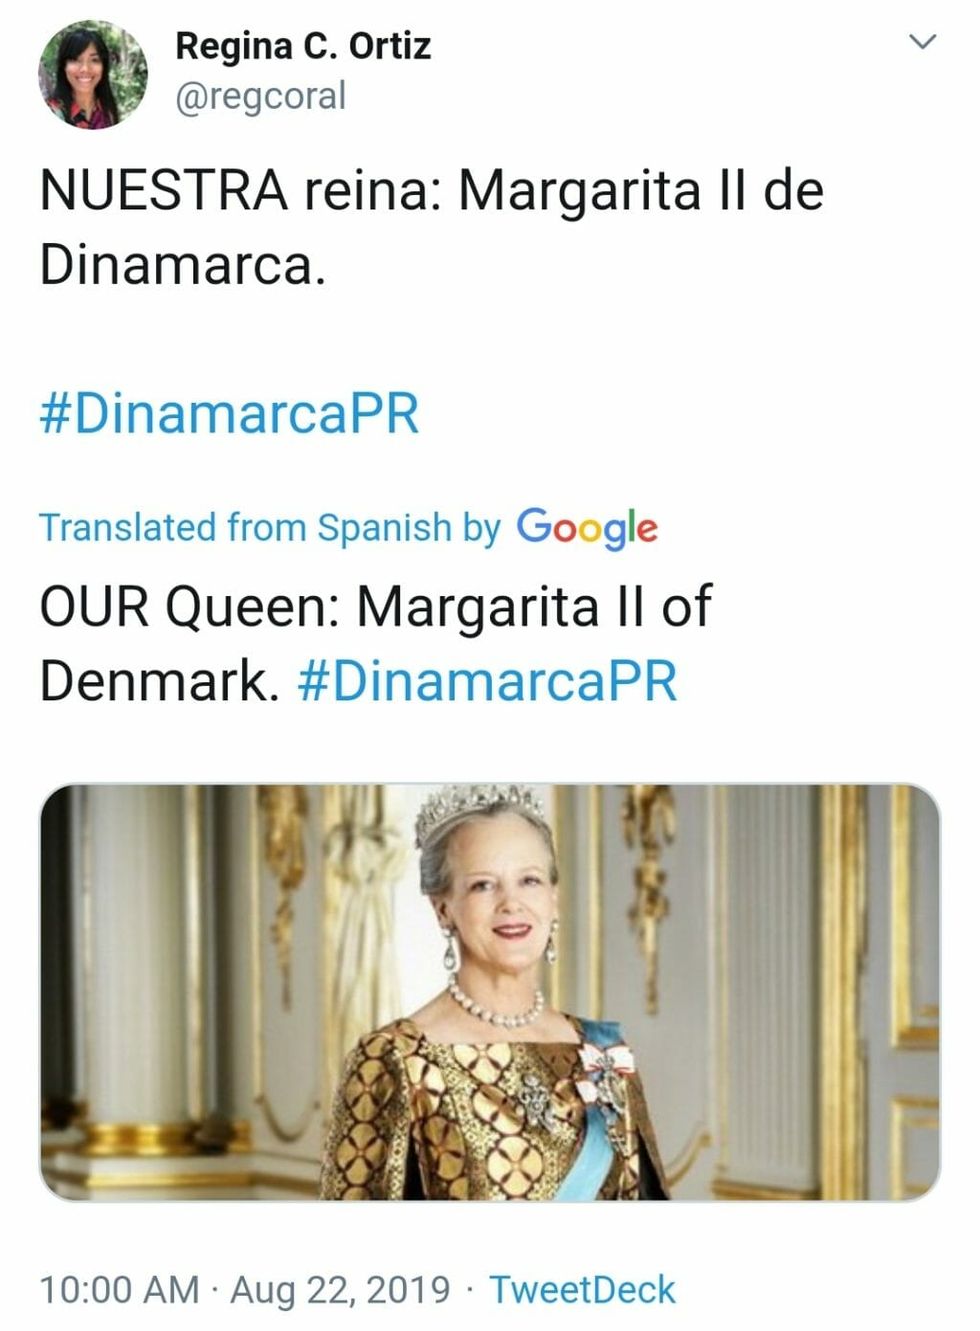The width and height of the screenshot is (980, 1331).
Task: Click "Margarita II de" in original tweet
Action: coord(641,190)
